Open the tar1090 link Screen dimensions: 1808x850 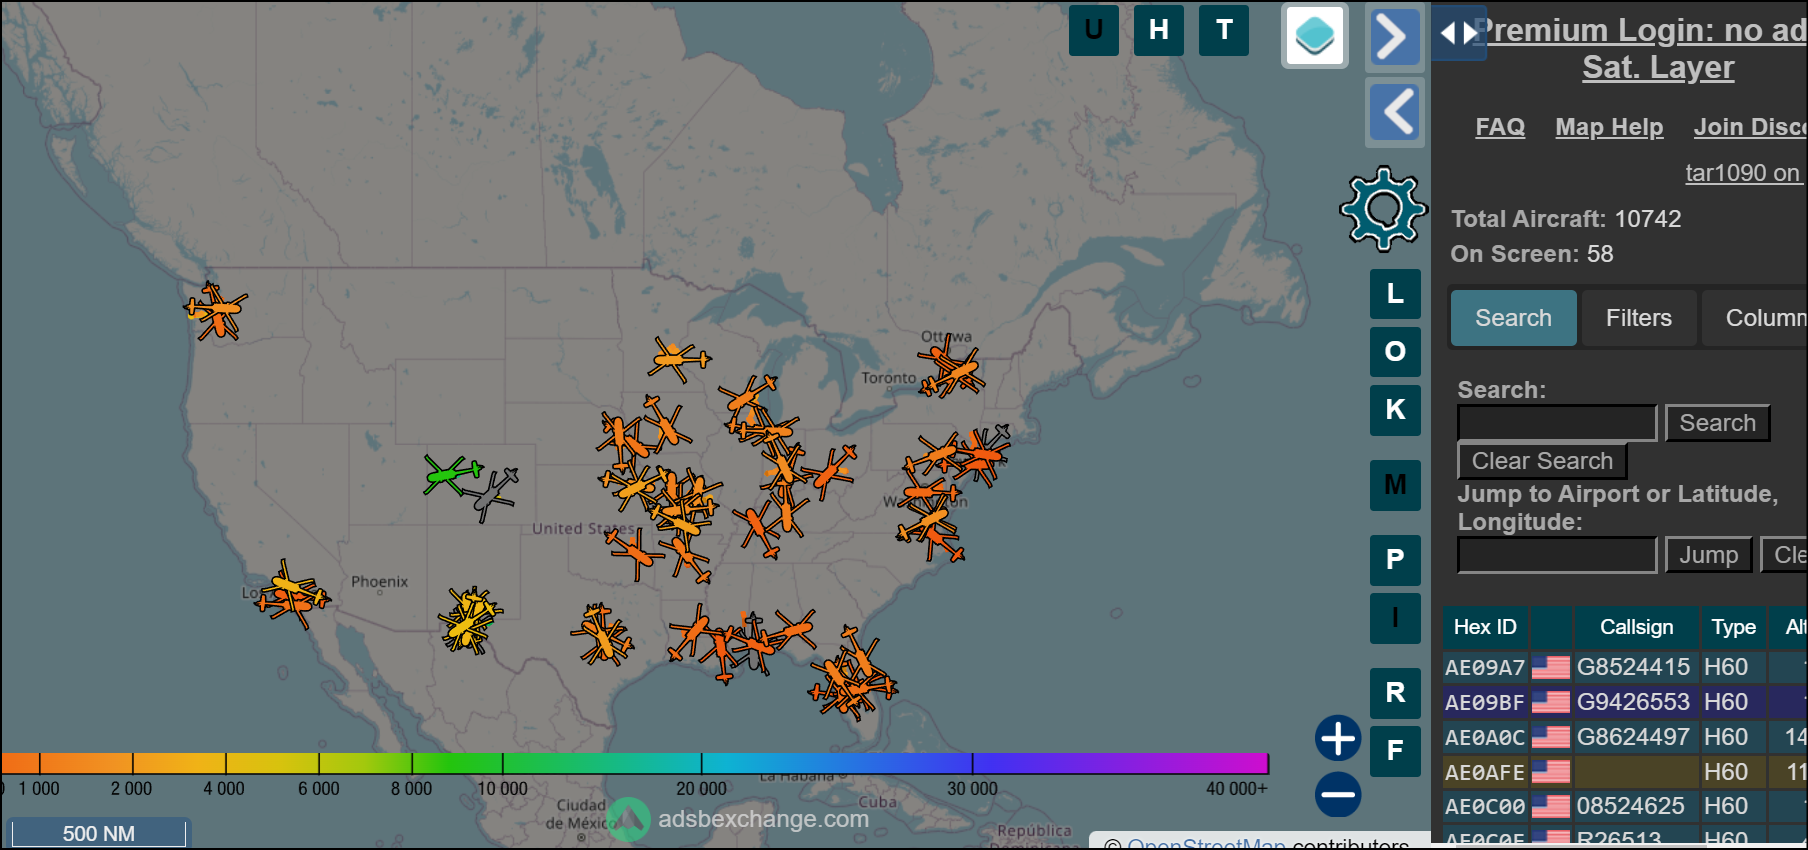pyautogui.click(x=1745, y=173)
